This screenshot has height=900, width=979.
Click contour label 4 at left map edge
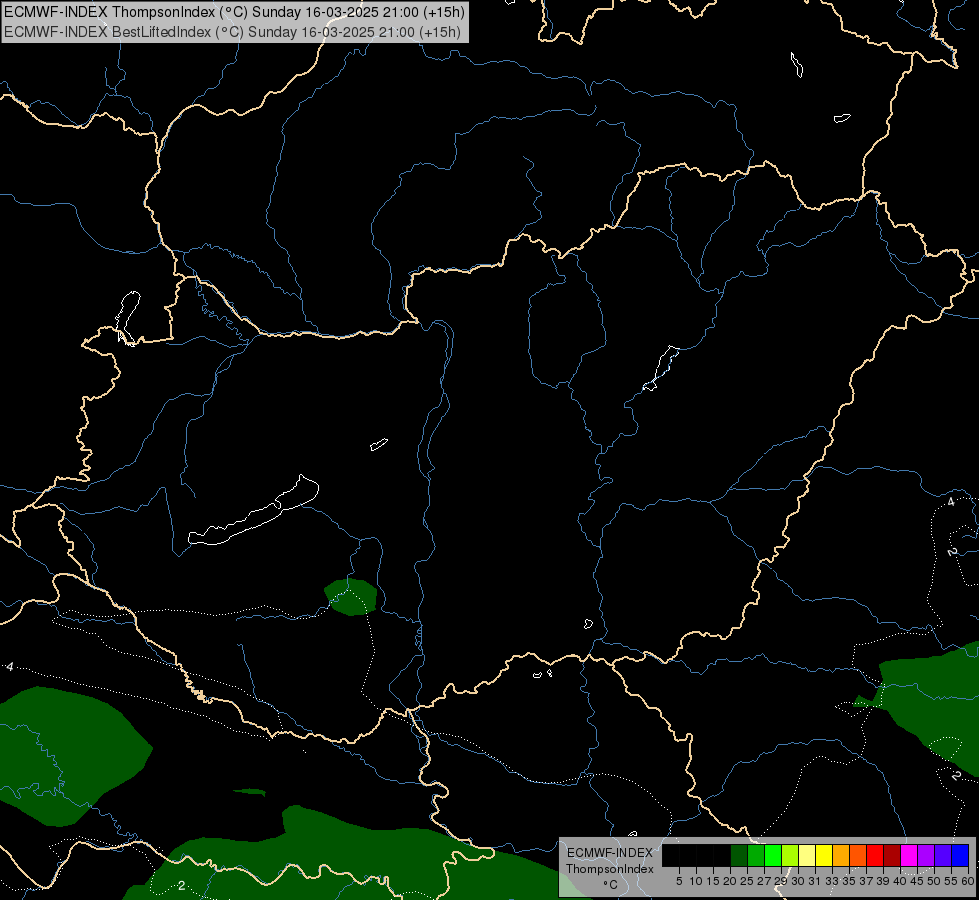[10, 667]
